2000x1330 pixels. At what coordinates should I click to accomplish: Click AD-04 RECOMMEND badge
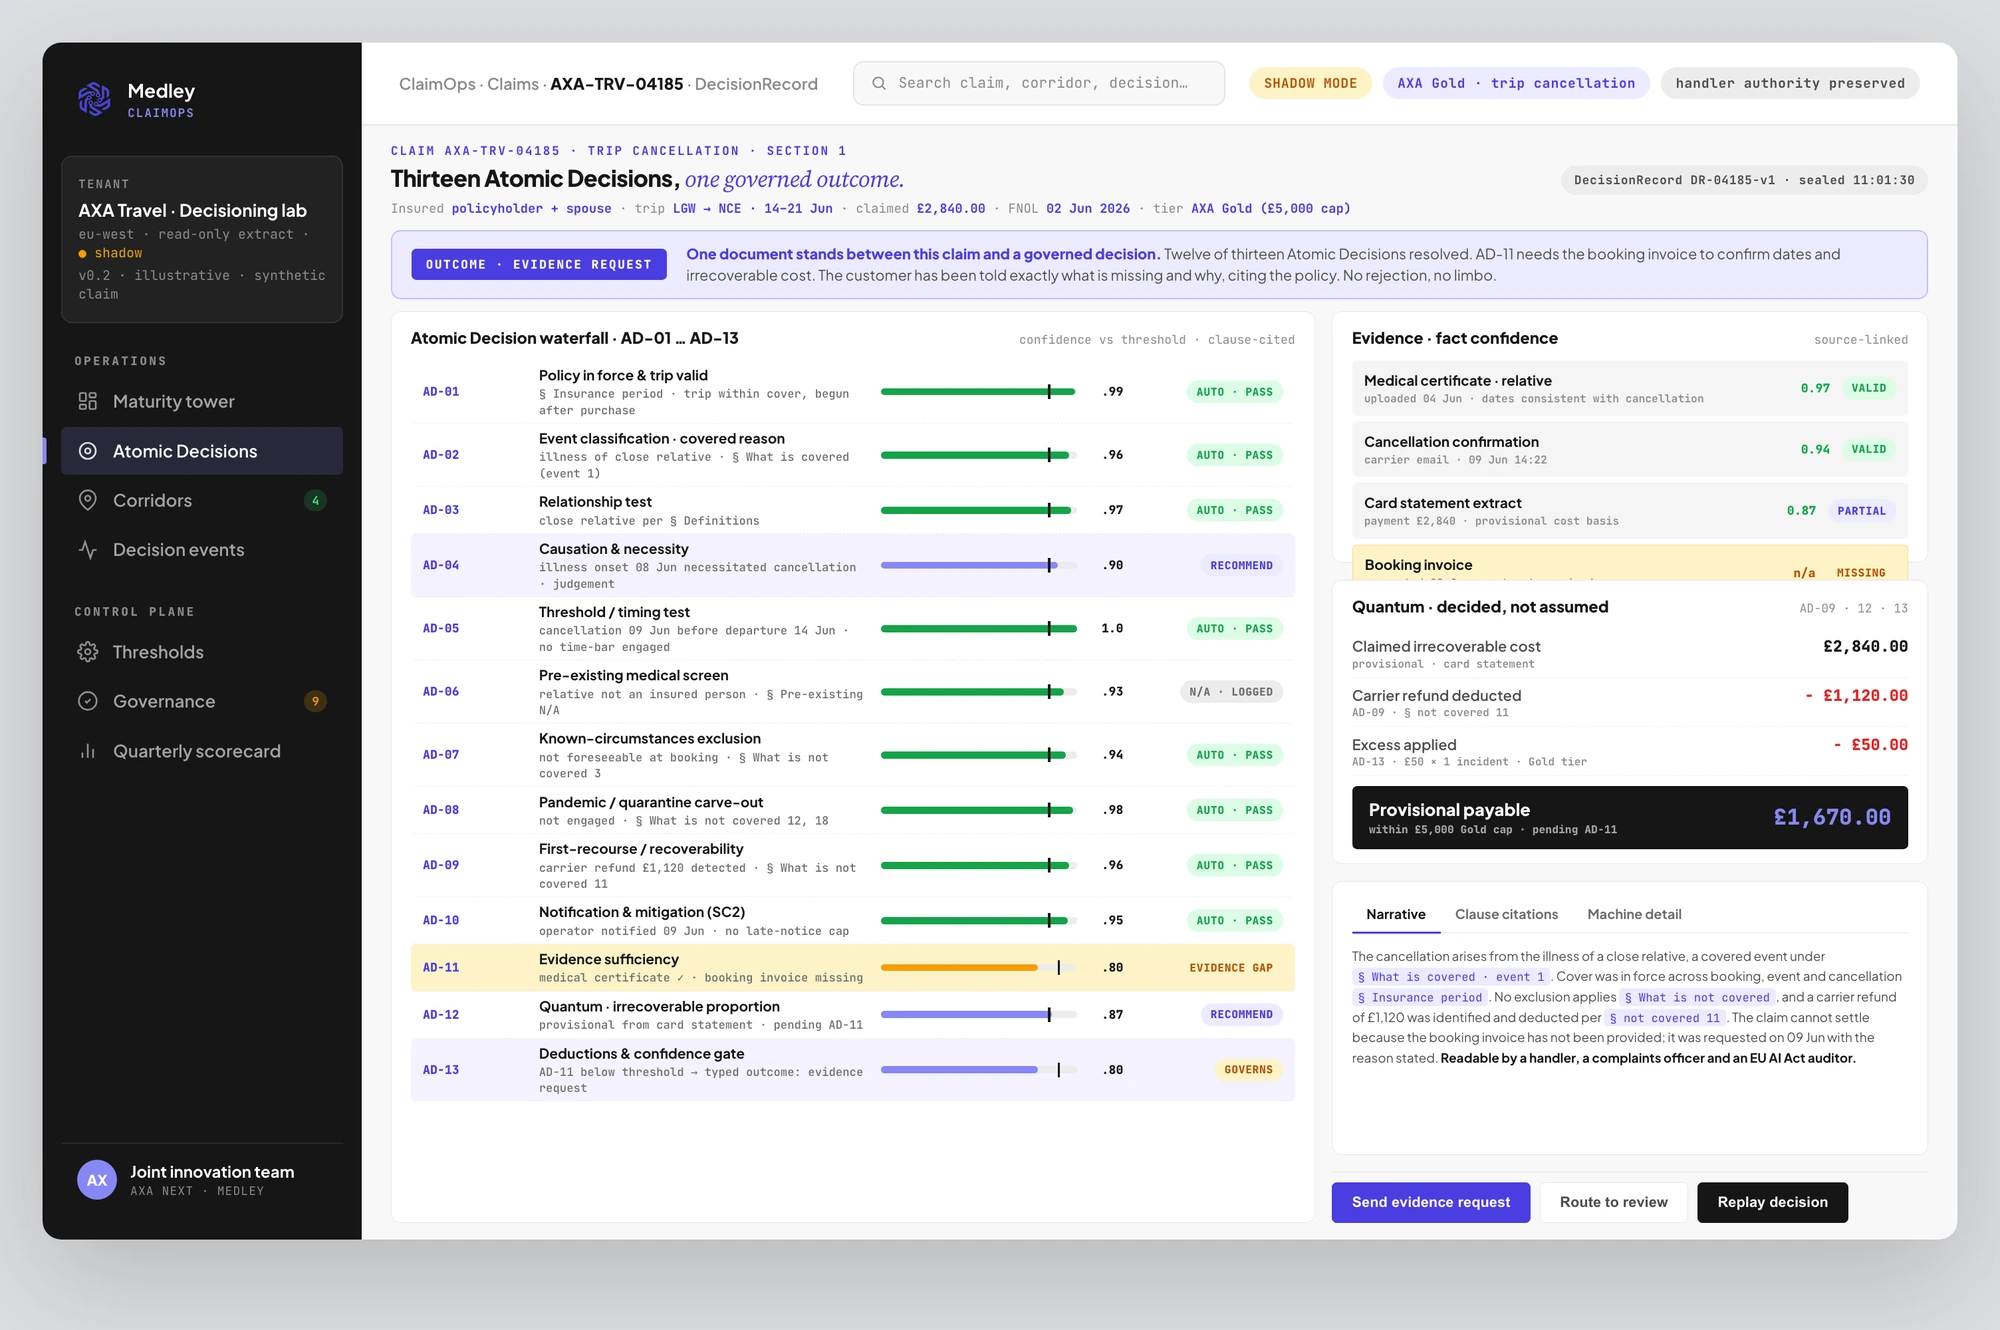(1241, 565)
